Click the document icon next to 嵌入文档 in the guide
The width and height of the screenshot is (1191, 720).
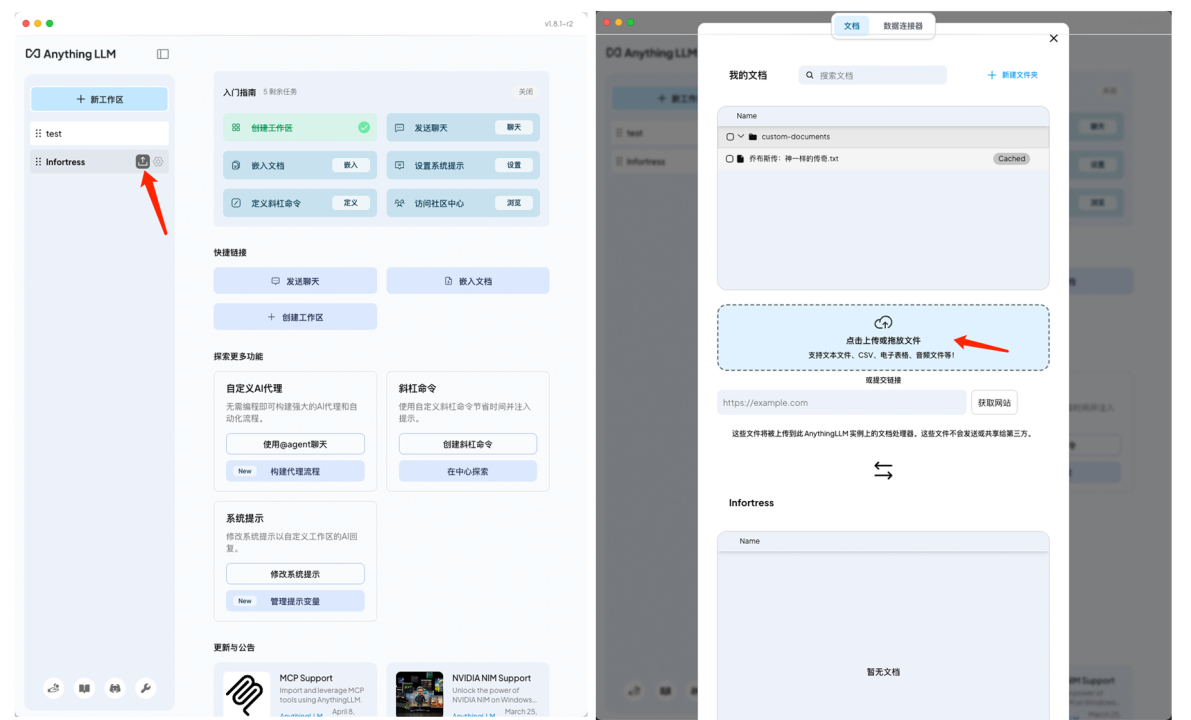(235, 165)
